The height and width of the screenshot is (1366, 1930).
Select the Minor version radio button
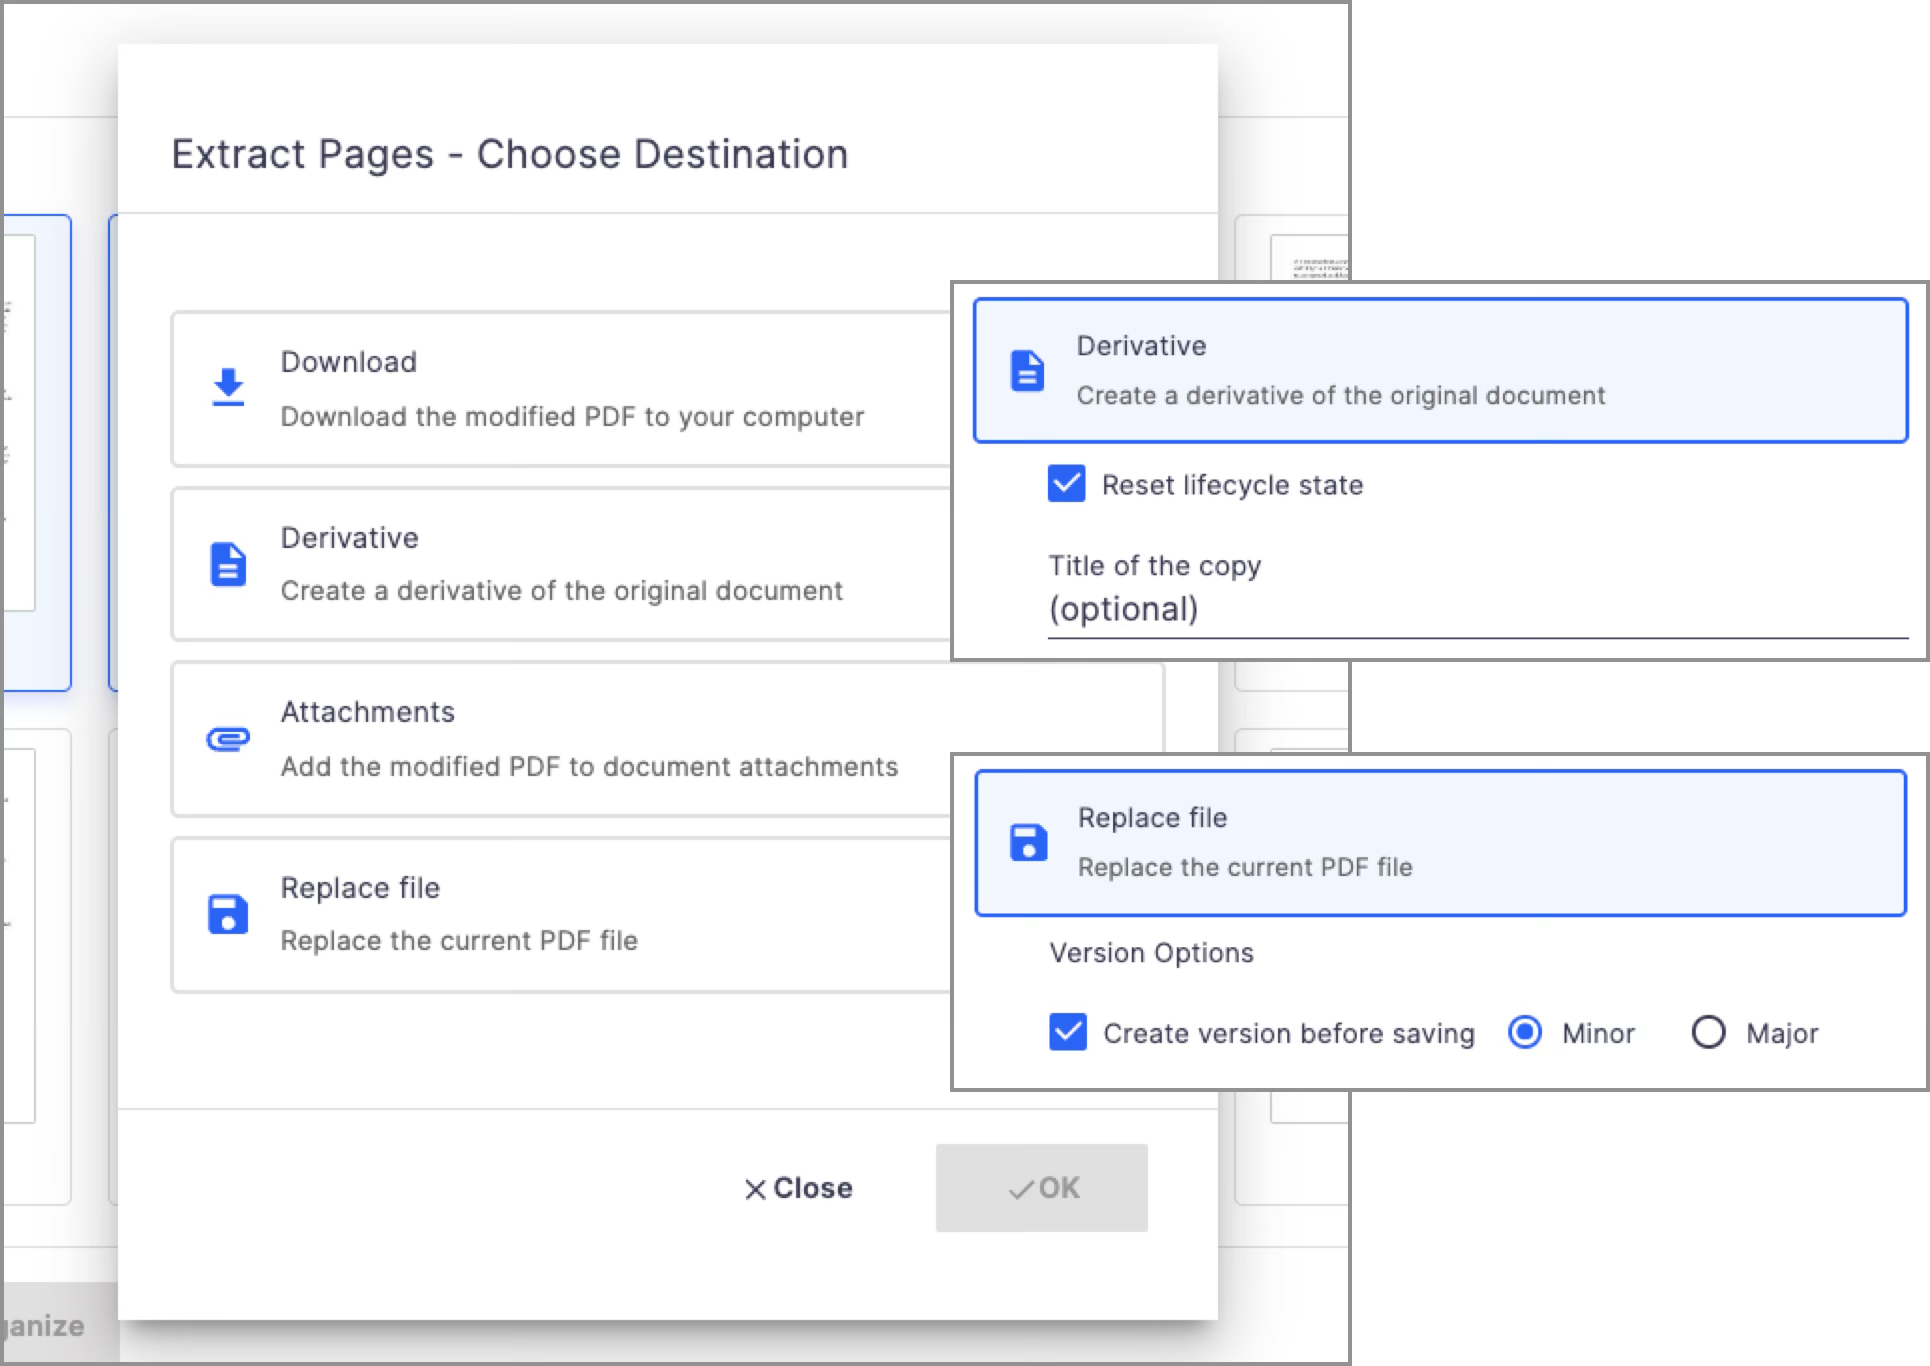[x=1525, y=1032]
